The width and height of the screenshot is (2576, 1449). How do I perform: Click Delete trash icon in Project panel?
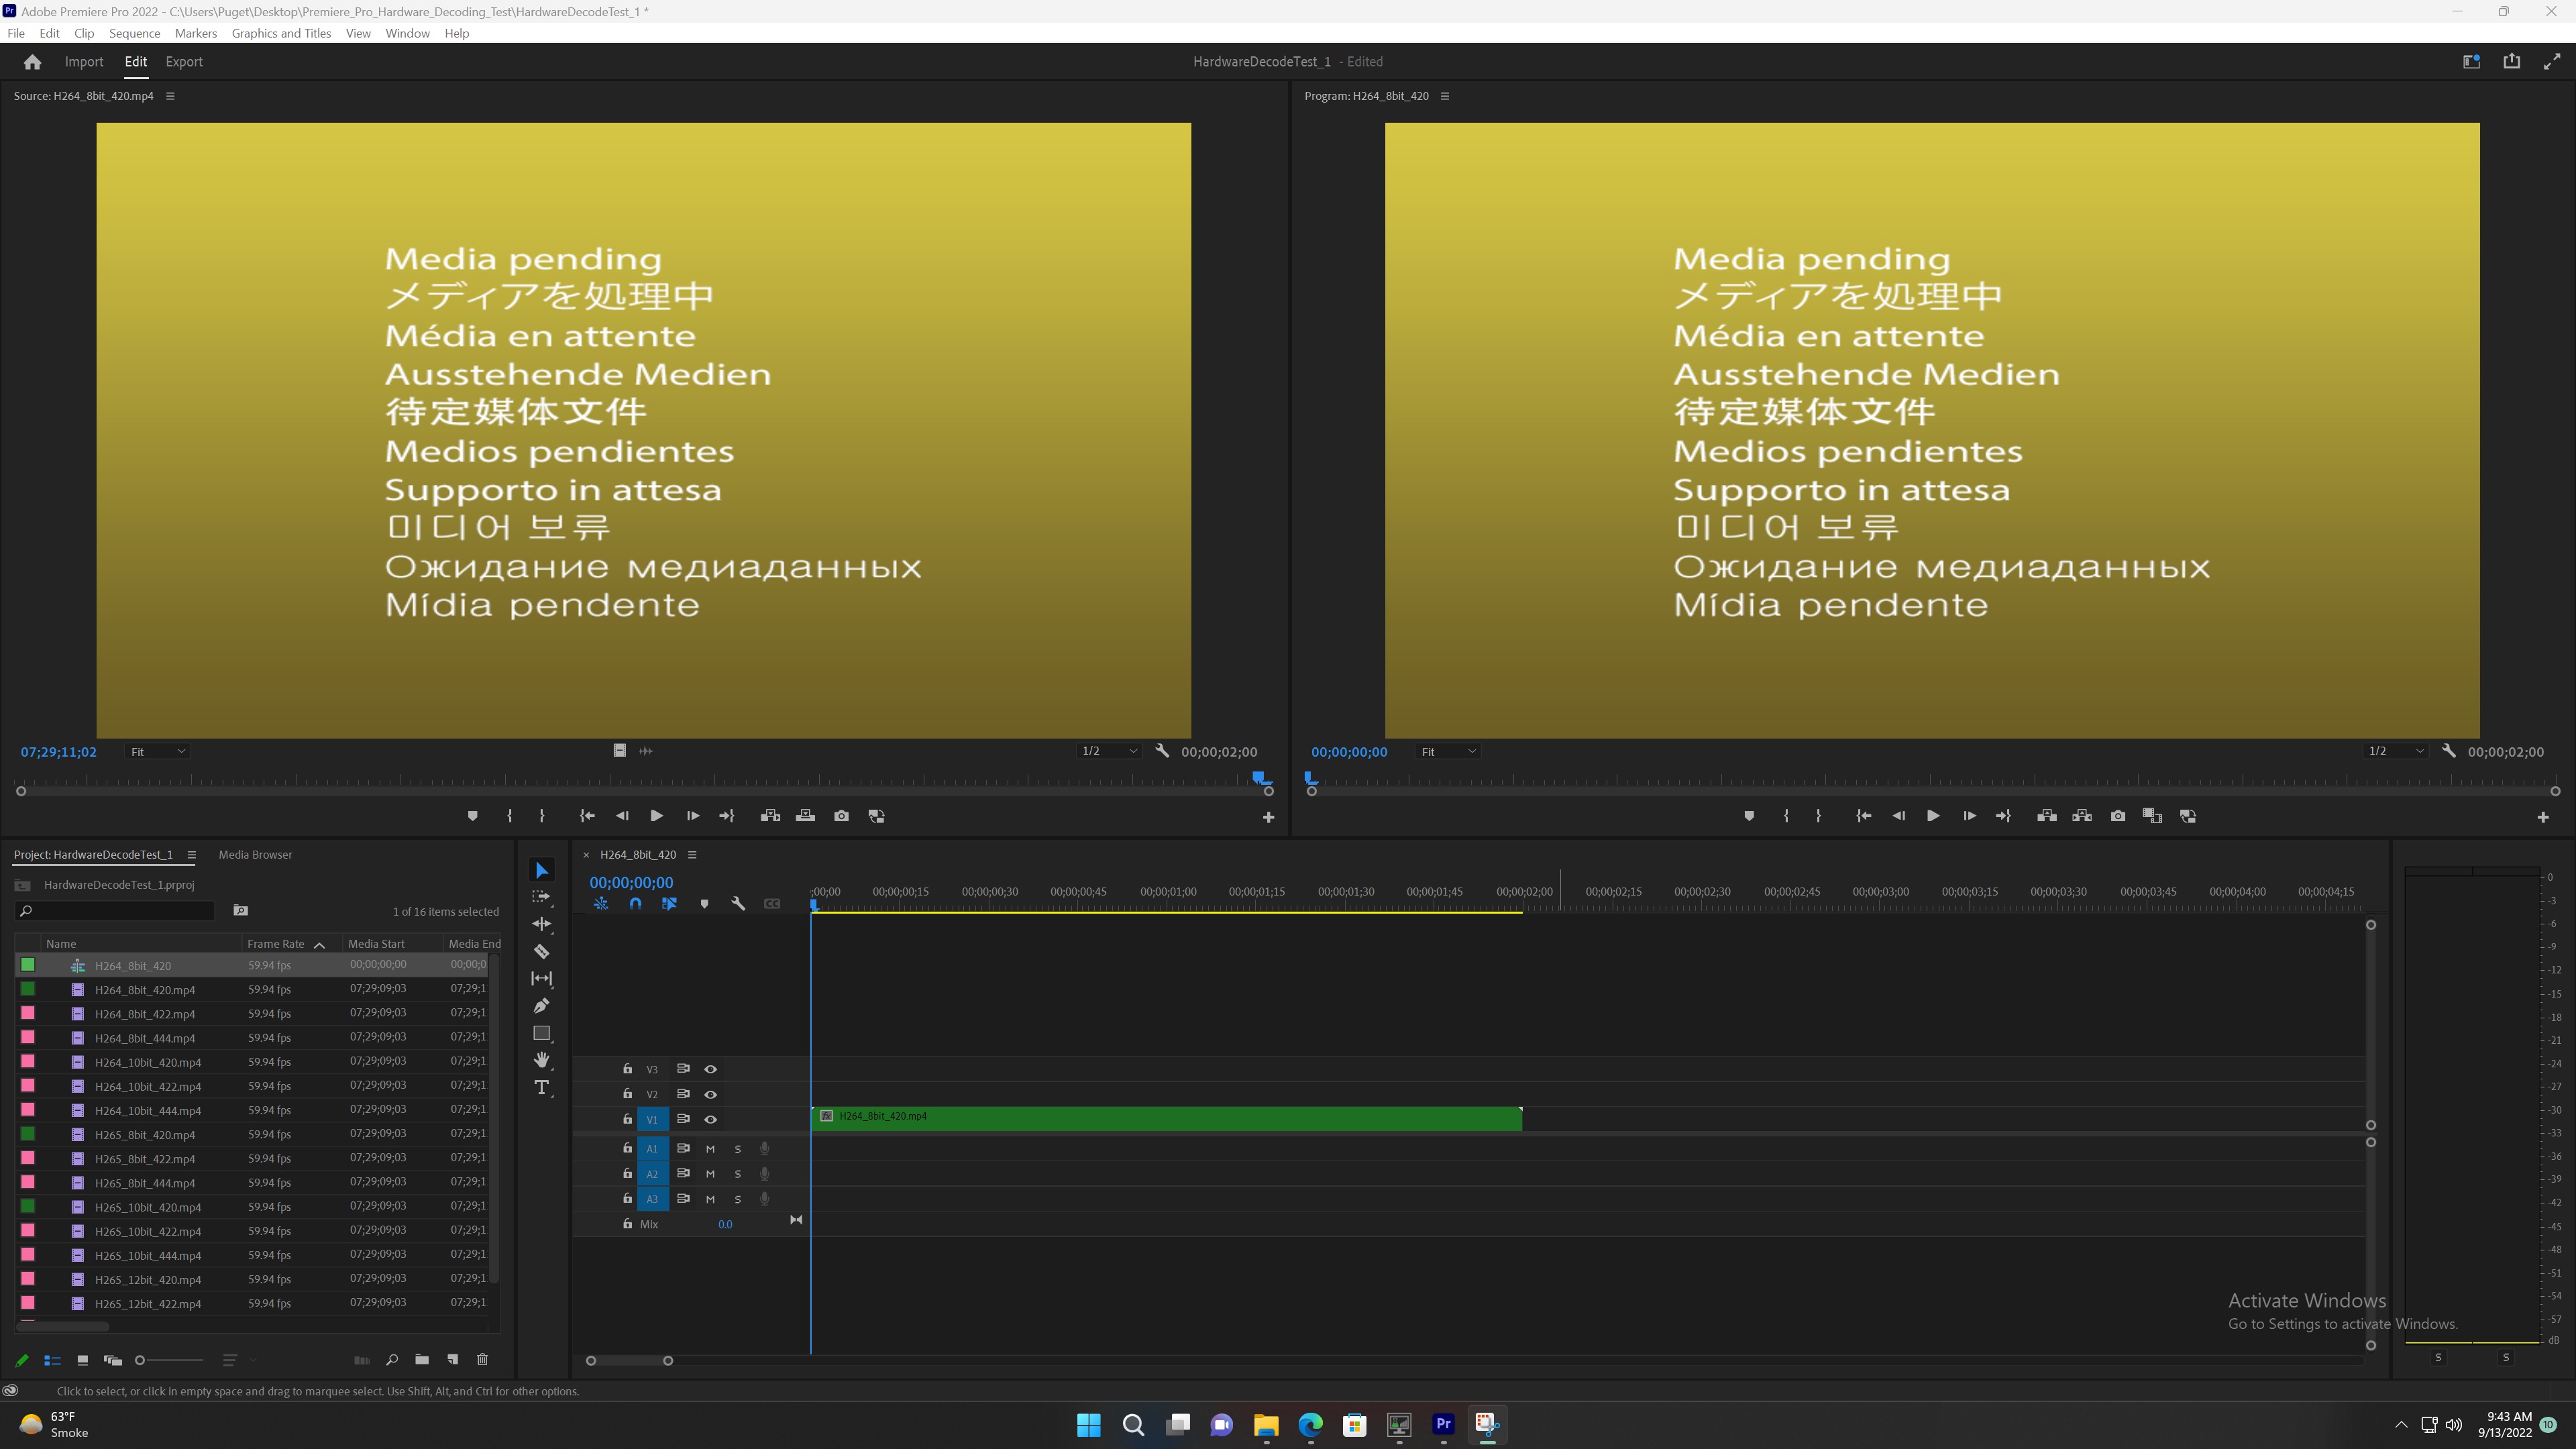click(482, 1359)
